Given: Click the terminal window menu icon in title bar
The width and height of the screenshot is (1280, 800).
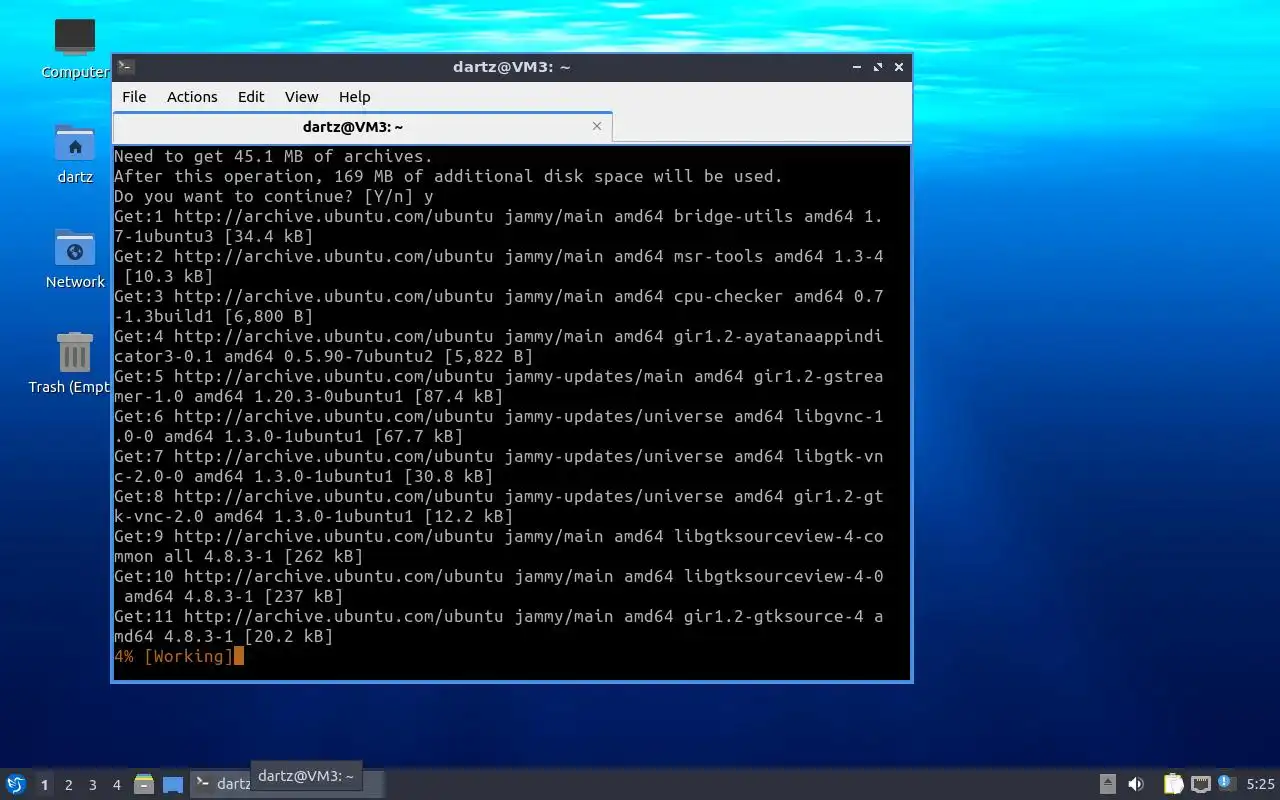Looking at the screenshot, I should tap(125, 67).
